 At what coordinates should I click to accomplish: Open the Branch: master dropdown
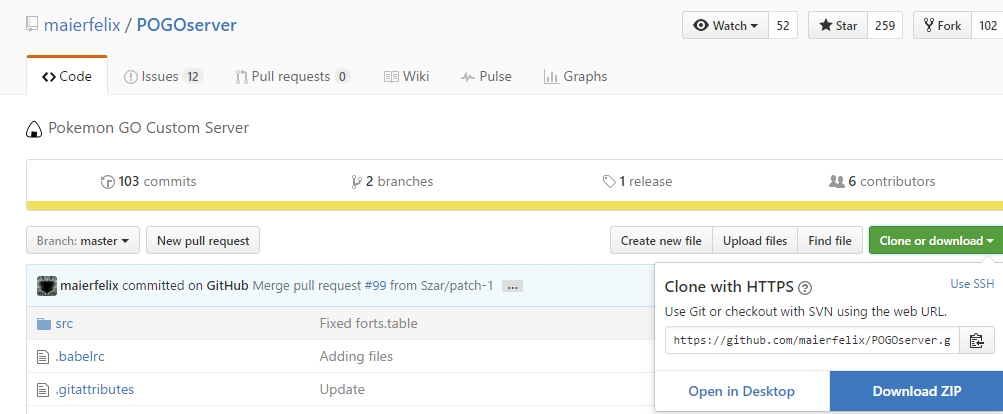[x=83, y=240]
